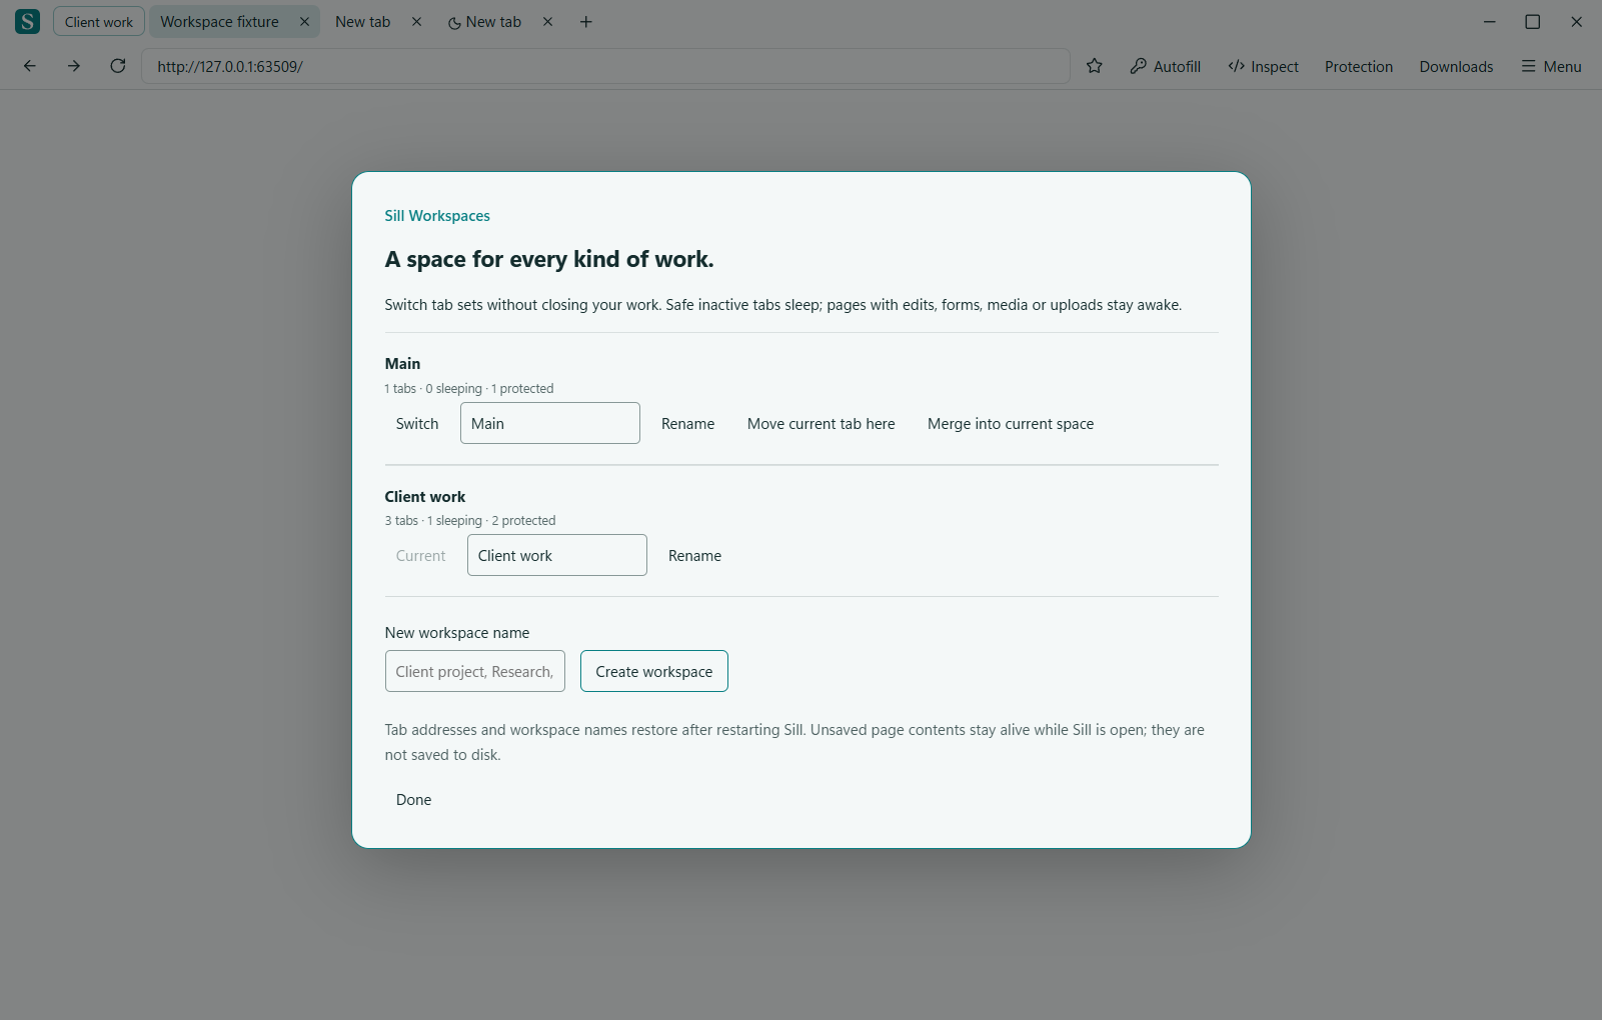The height and width of the screenshot is (1020, 1602).
Task: Edit the Client work name field
Action: point(557,555)
